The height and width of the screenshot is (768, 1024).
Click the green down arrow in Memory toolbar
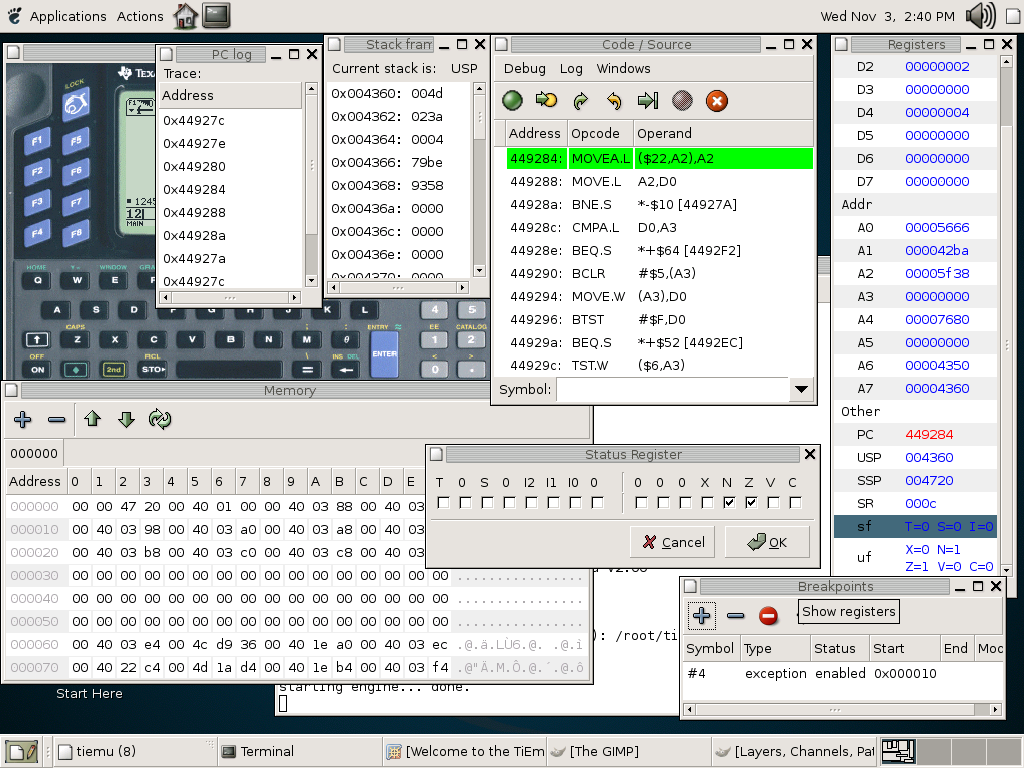pos(126,419)
